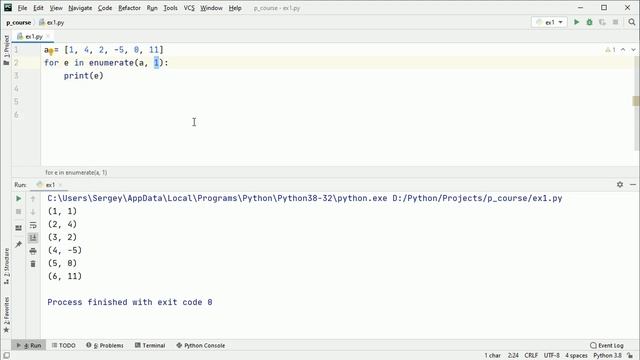Open the Project tool window sidebar
Viewport: 640px width, 360px height.
point(6,50)
